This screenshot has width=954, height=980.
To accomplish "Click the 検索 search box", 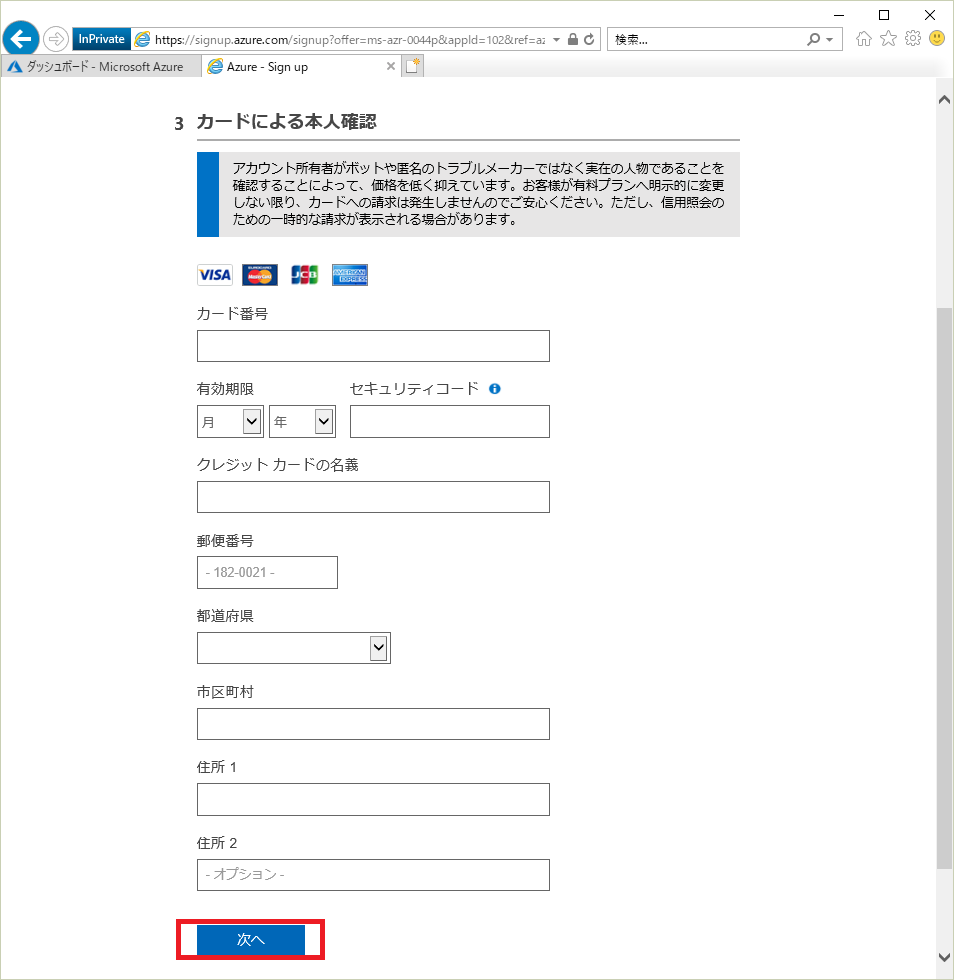I will [x=706, y=39].
